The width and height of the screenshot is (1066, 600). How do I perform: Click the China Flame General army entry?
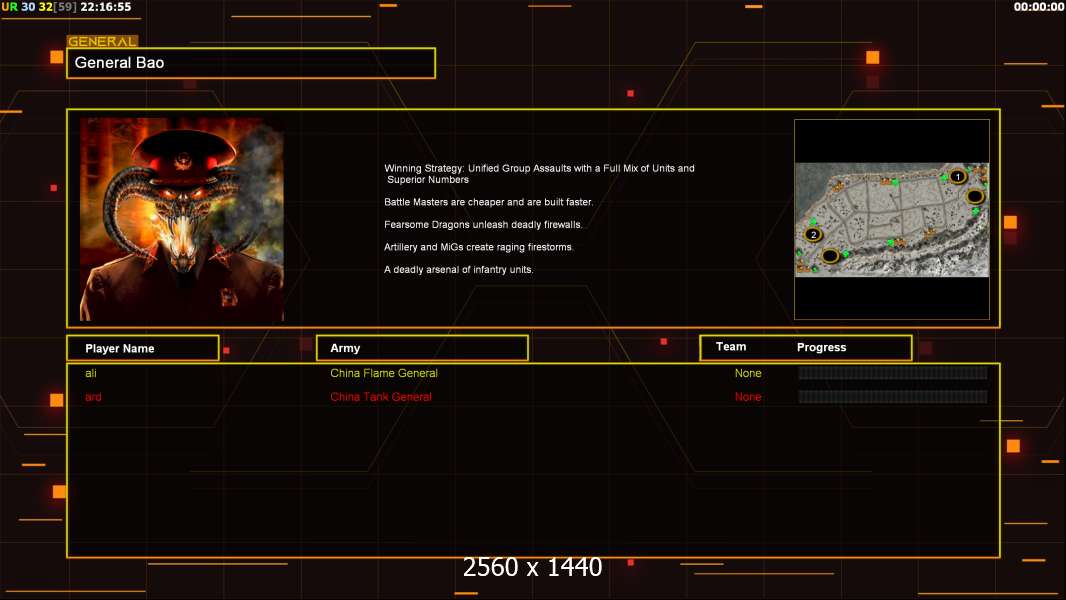tap(383, 373)
